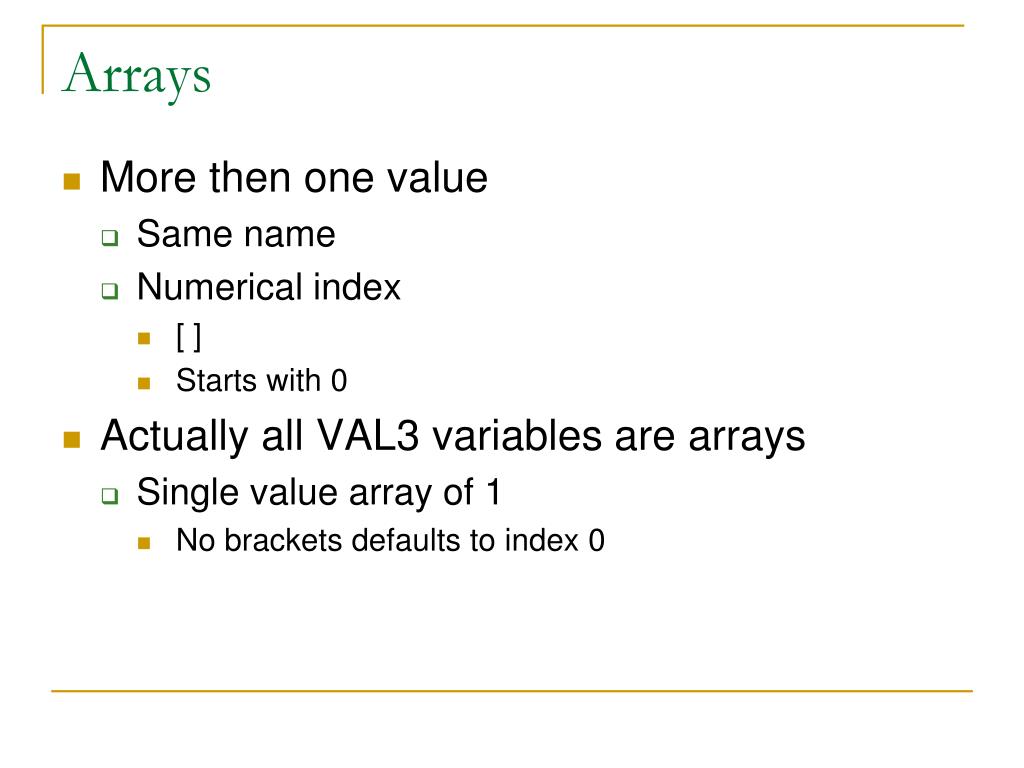The width and height of the screenshot is (1024, 768).
Task: Click the Single value array of 1 text
Action: point(319,492)
